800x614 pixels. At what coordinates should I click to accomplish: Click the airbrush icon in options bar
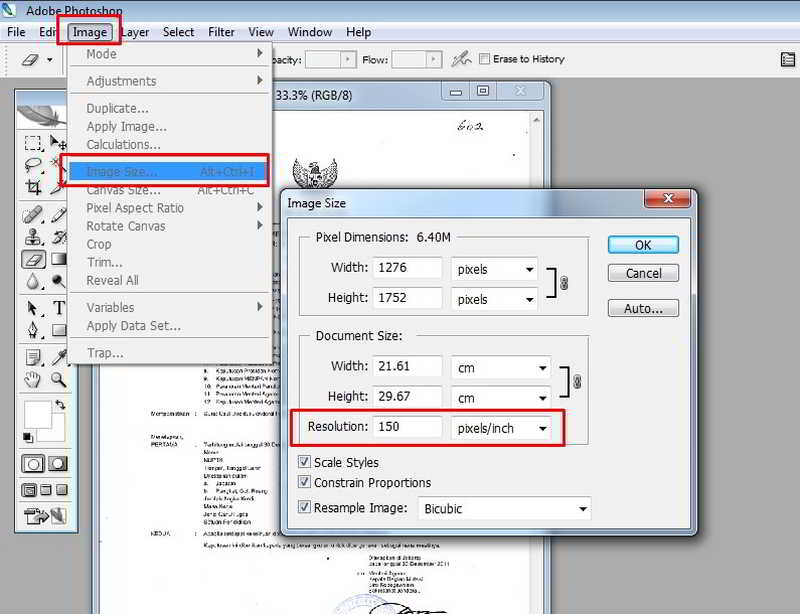pyautogui.click(x=461, y=59)
